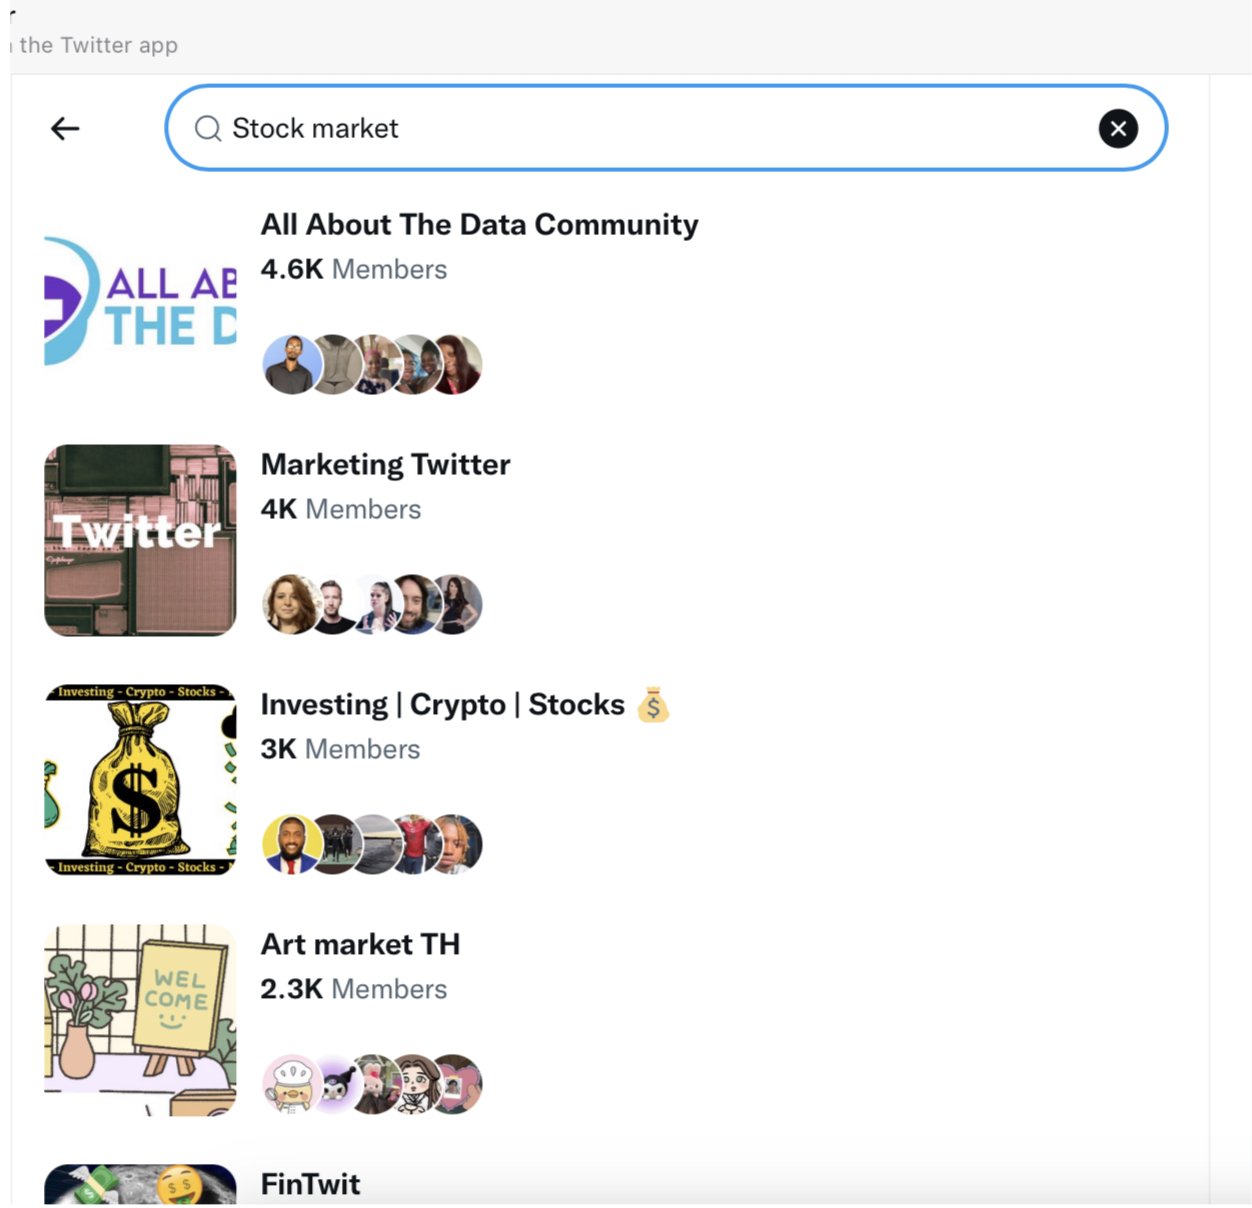View All About The Data member avatars

tap(372, 364)
